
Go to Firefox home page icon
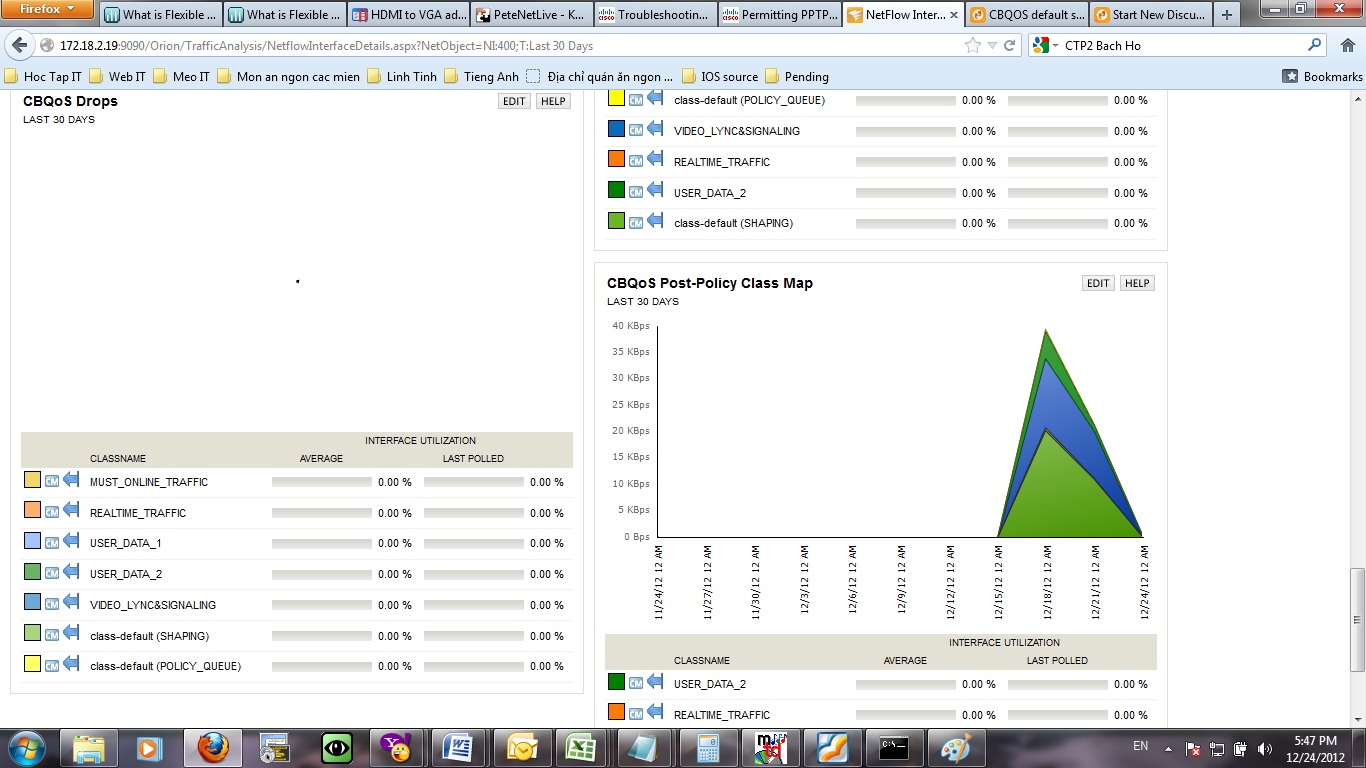pos(1346,45)
